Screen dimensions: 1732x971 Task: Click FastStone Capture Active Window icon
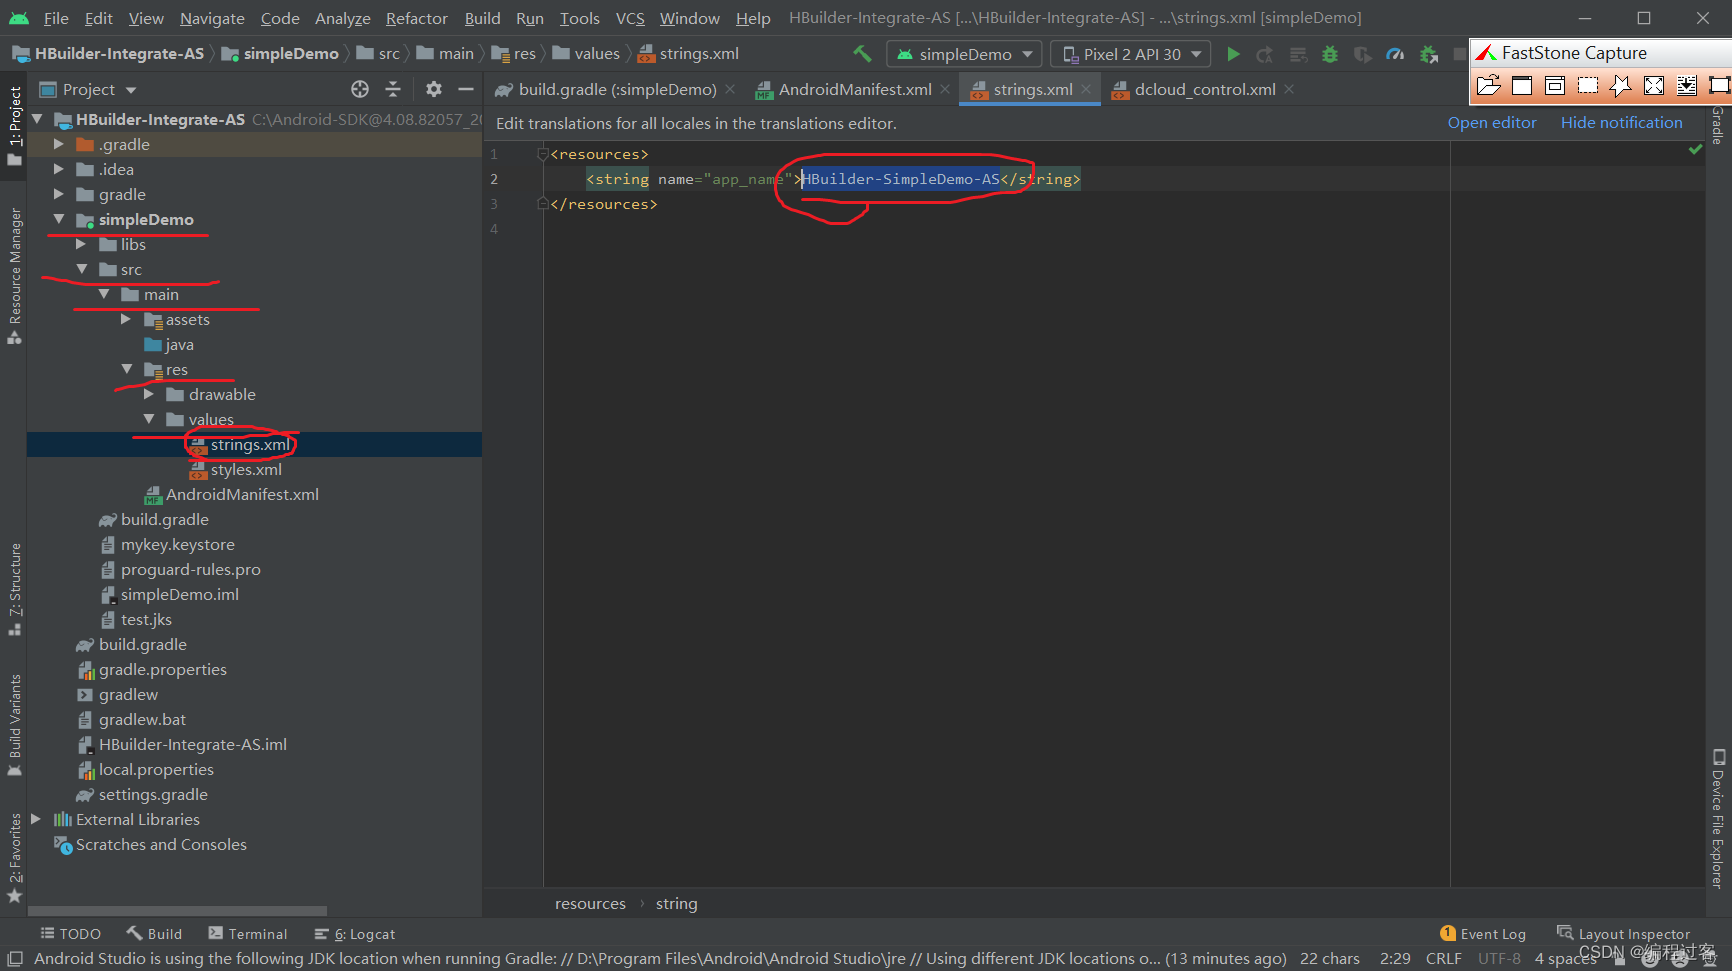click(1521, 85)
